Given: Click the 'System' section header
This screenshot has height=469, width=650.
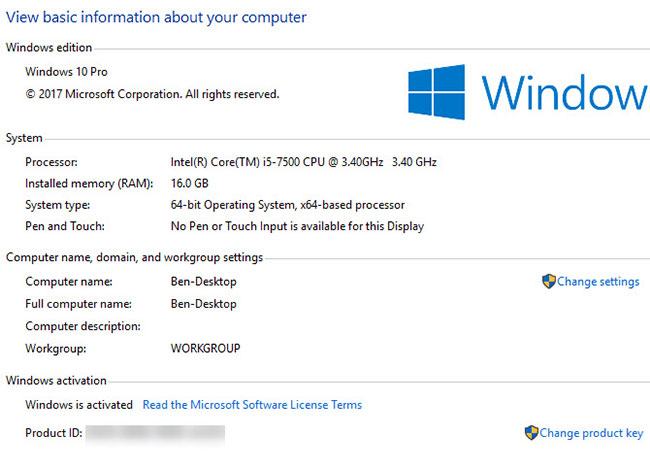Looking at the screenshot, I should [24, 138].
